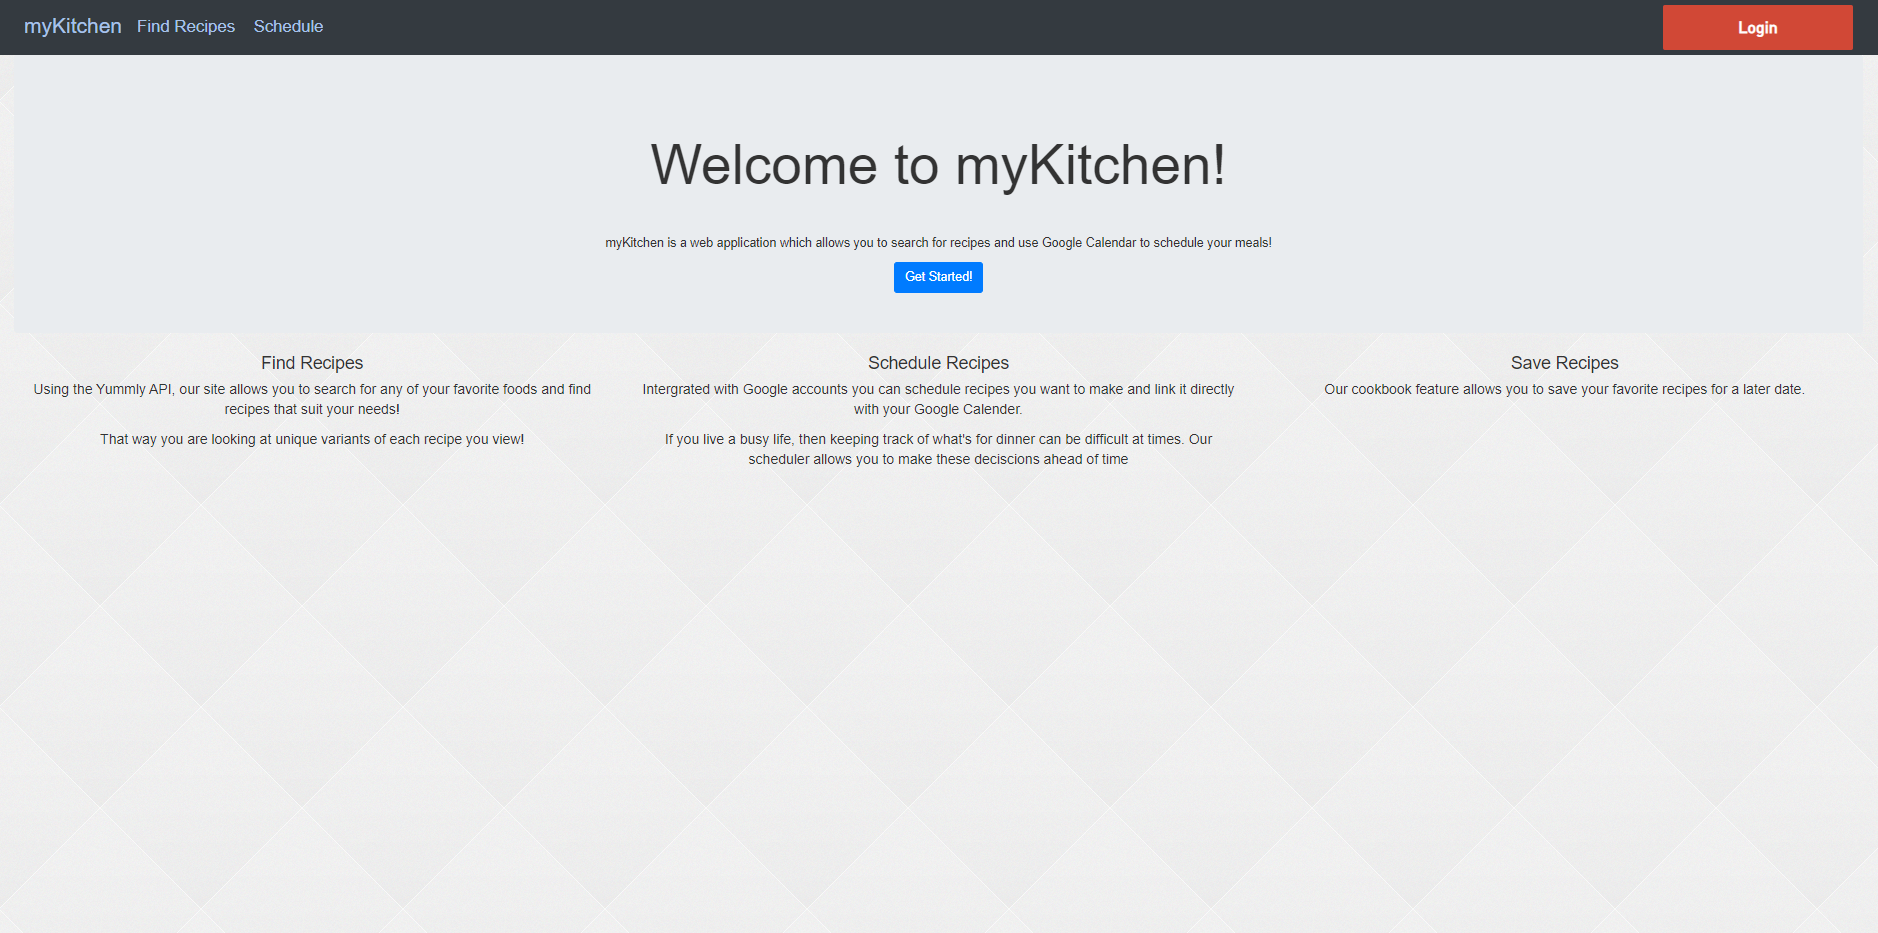
Task: Select the Find Recipes section heading
Action: pyautogui.click(x=311, y=362)
